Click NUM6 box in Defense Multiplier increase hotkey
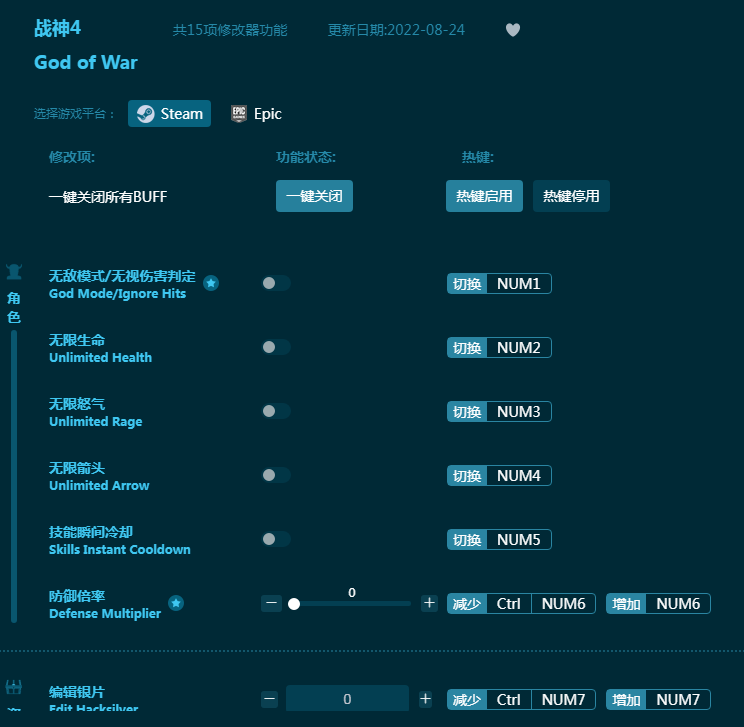The height and width of the screenshot is (727, 744). click(x=678, y=604)
